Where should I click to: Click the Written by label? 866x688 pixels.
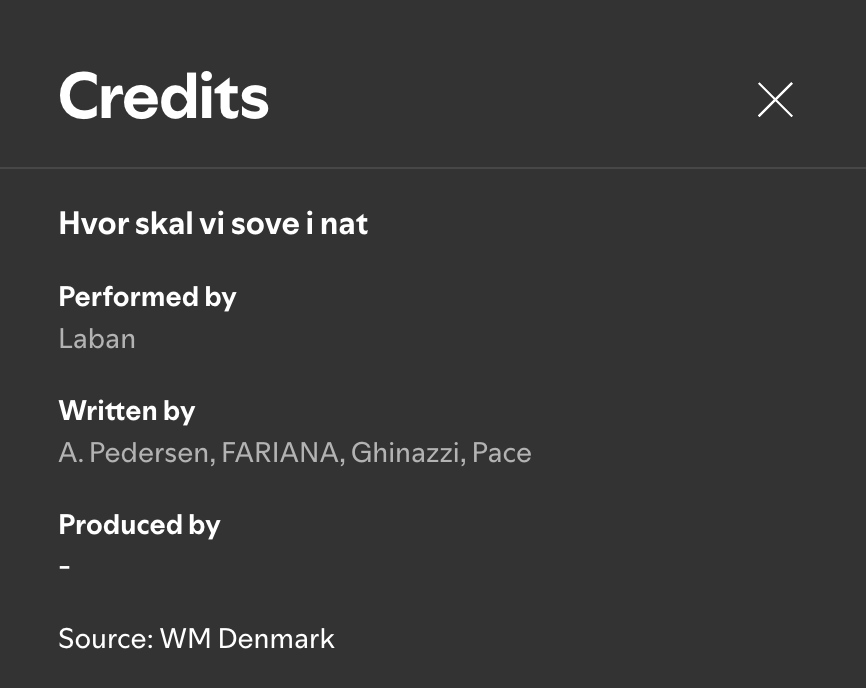pos(127,411)
